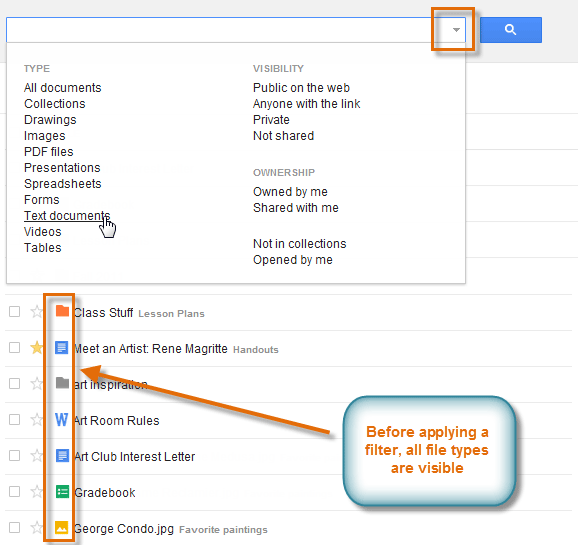
Task: Tick the checkbox for Gradebook
Action: [x=14, y=492]
